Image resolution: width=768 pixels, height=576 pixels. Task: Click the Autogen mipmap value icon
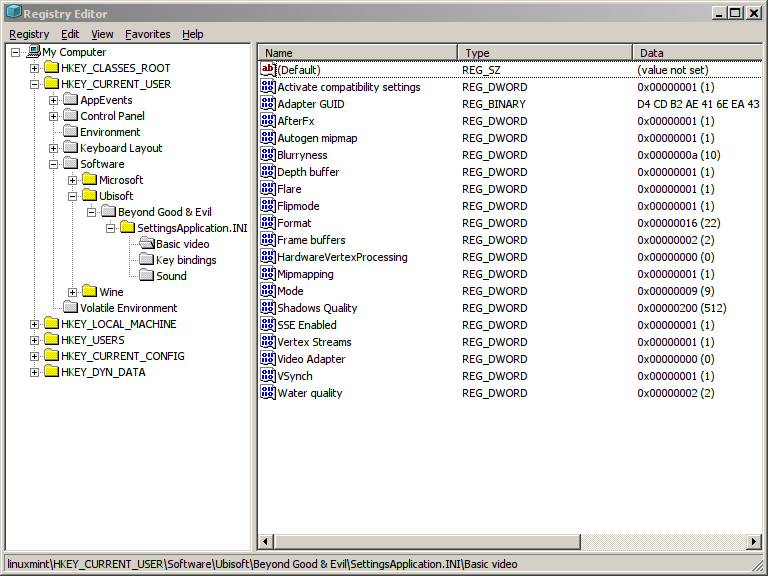pos(268,138)
